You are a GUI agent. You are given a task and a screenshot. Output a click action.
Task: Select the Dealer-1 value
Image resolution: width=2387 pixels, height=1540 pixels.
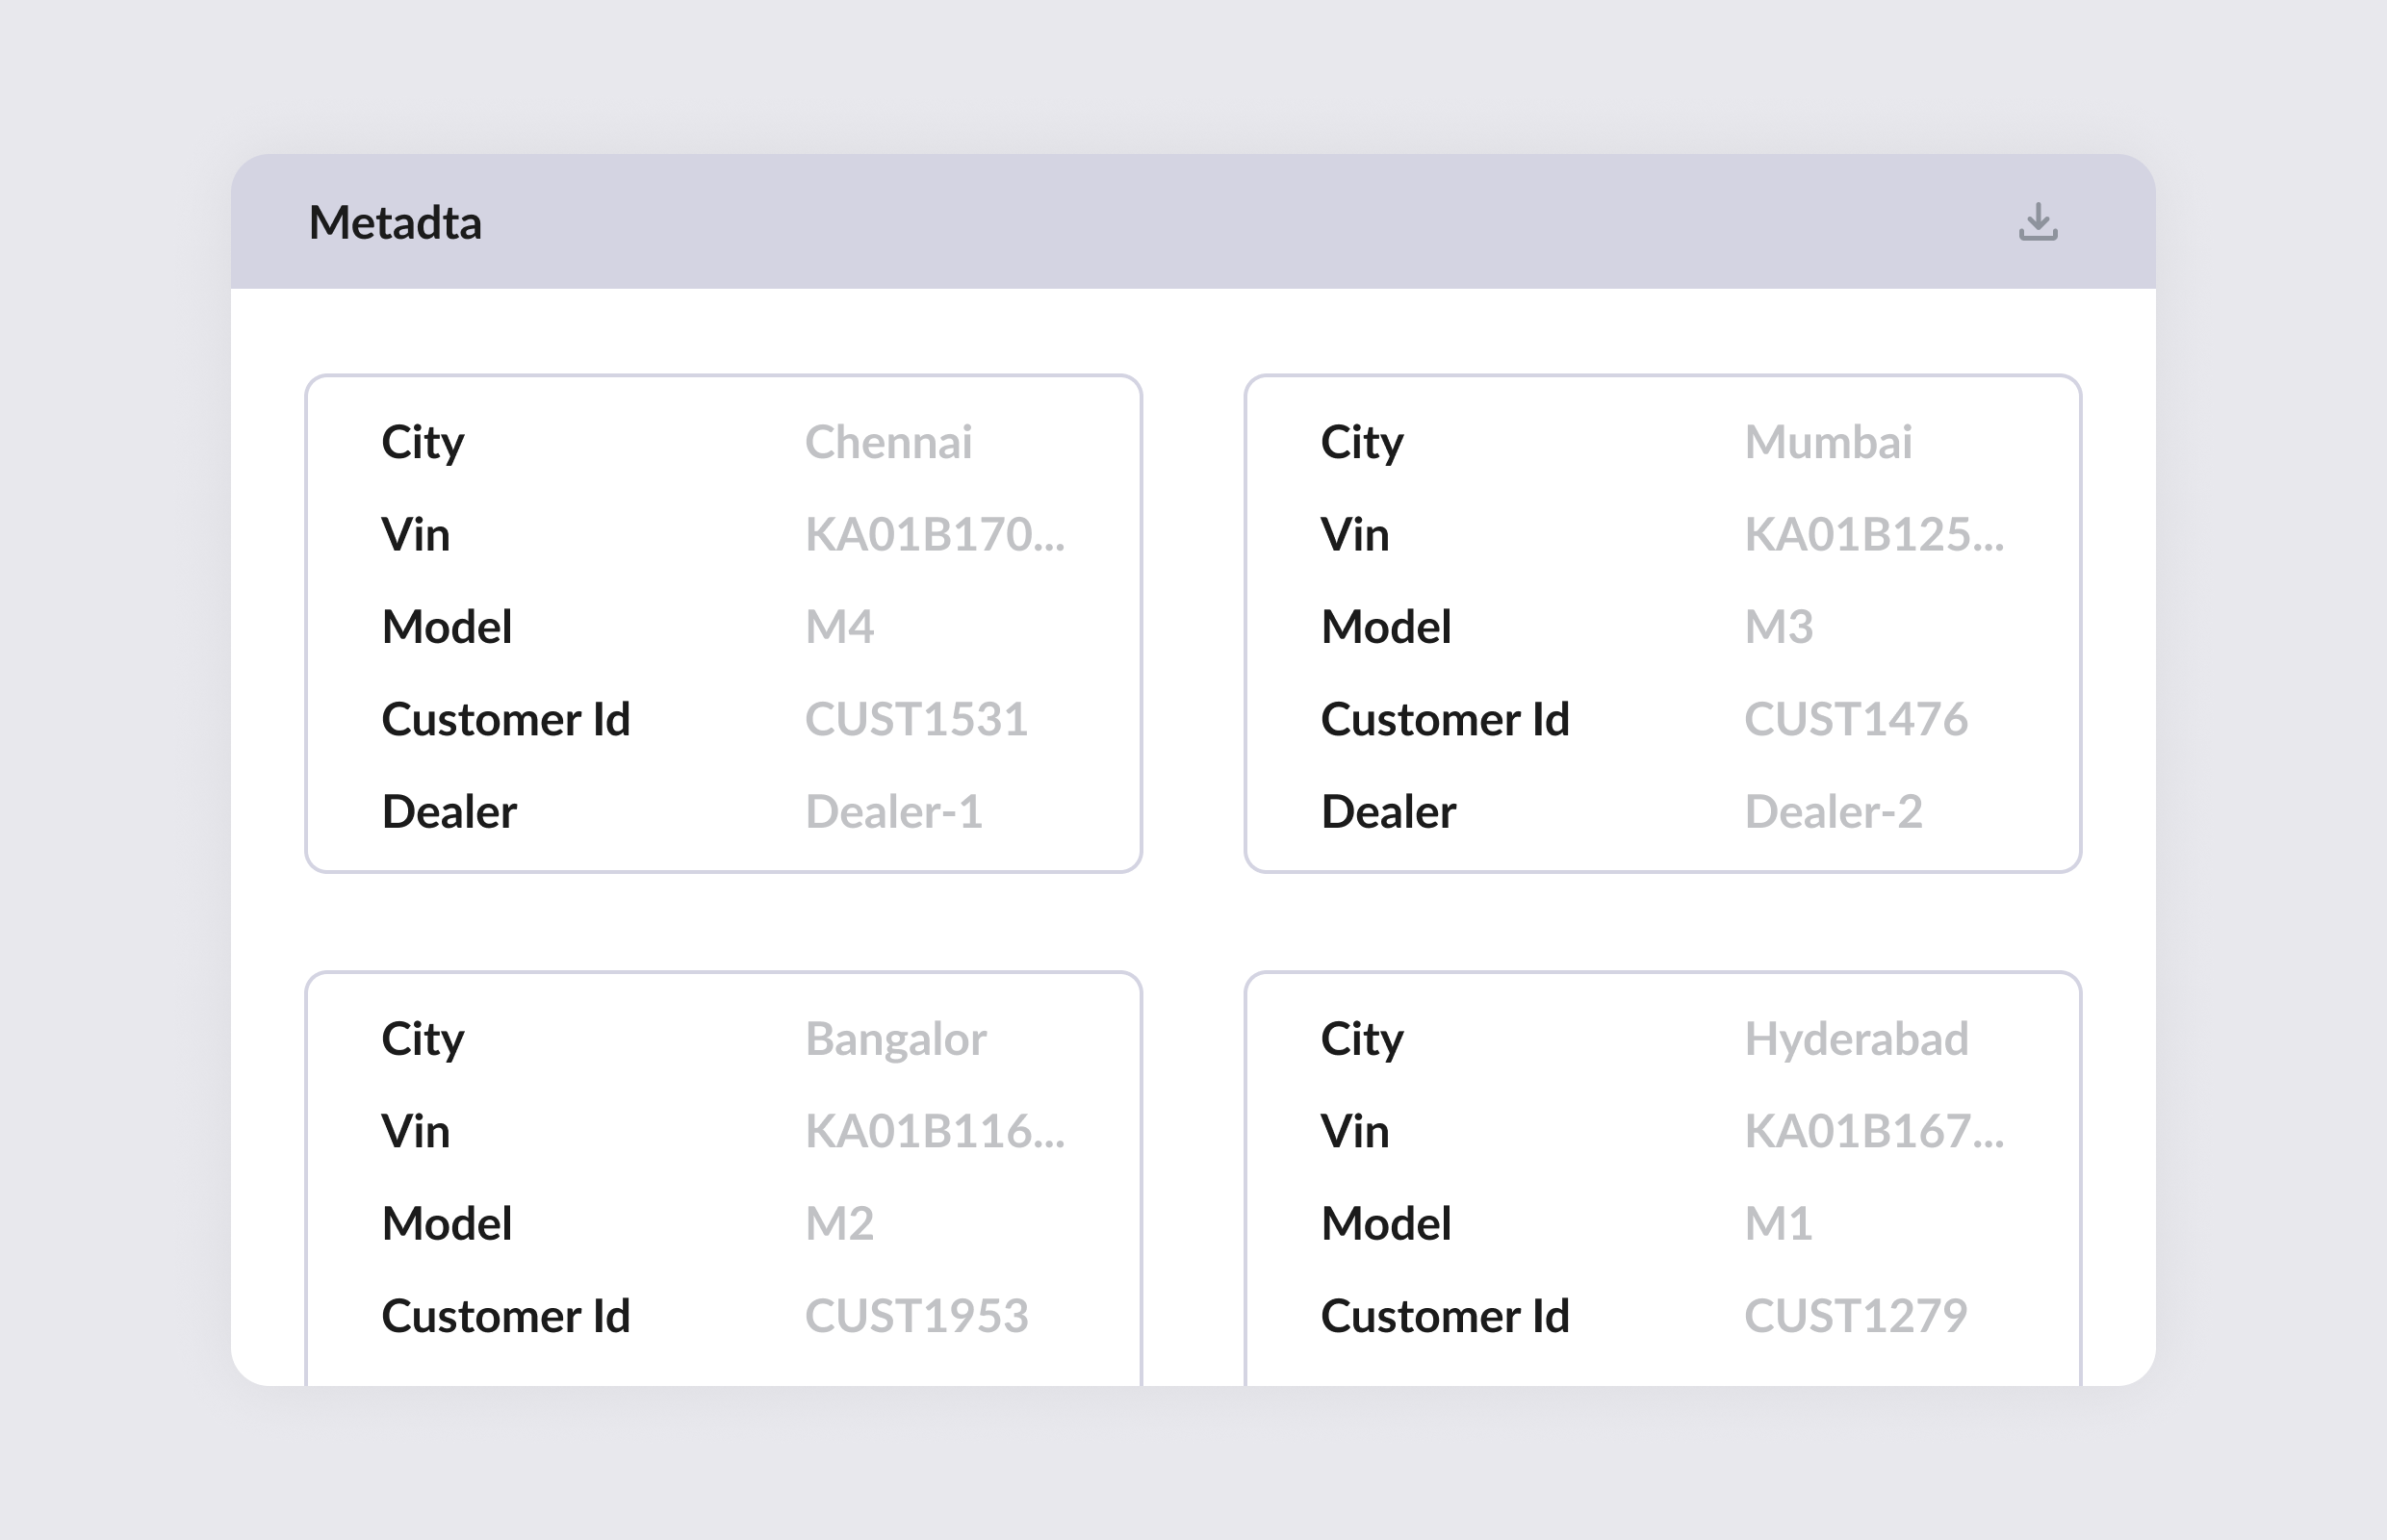895,813
